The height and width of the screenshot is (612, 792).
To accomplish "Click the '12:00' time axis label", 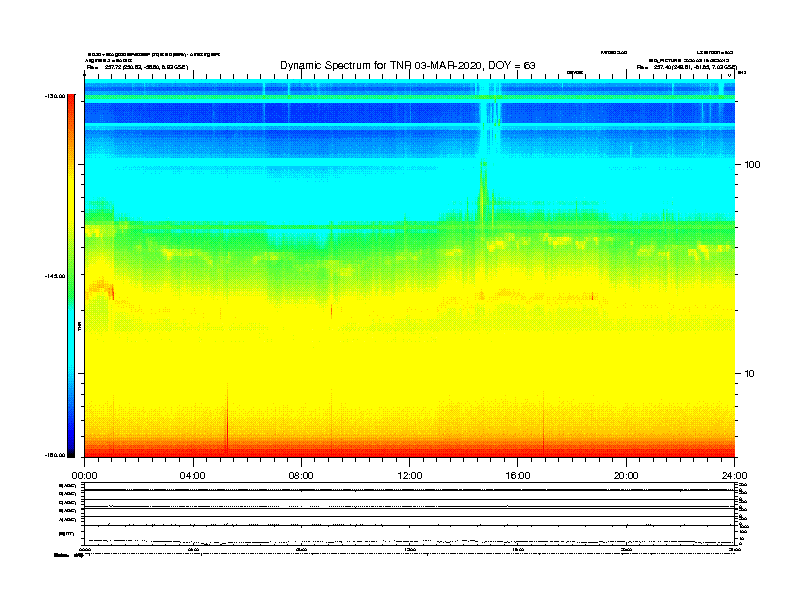I will tap(410, 476).
